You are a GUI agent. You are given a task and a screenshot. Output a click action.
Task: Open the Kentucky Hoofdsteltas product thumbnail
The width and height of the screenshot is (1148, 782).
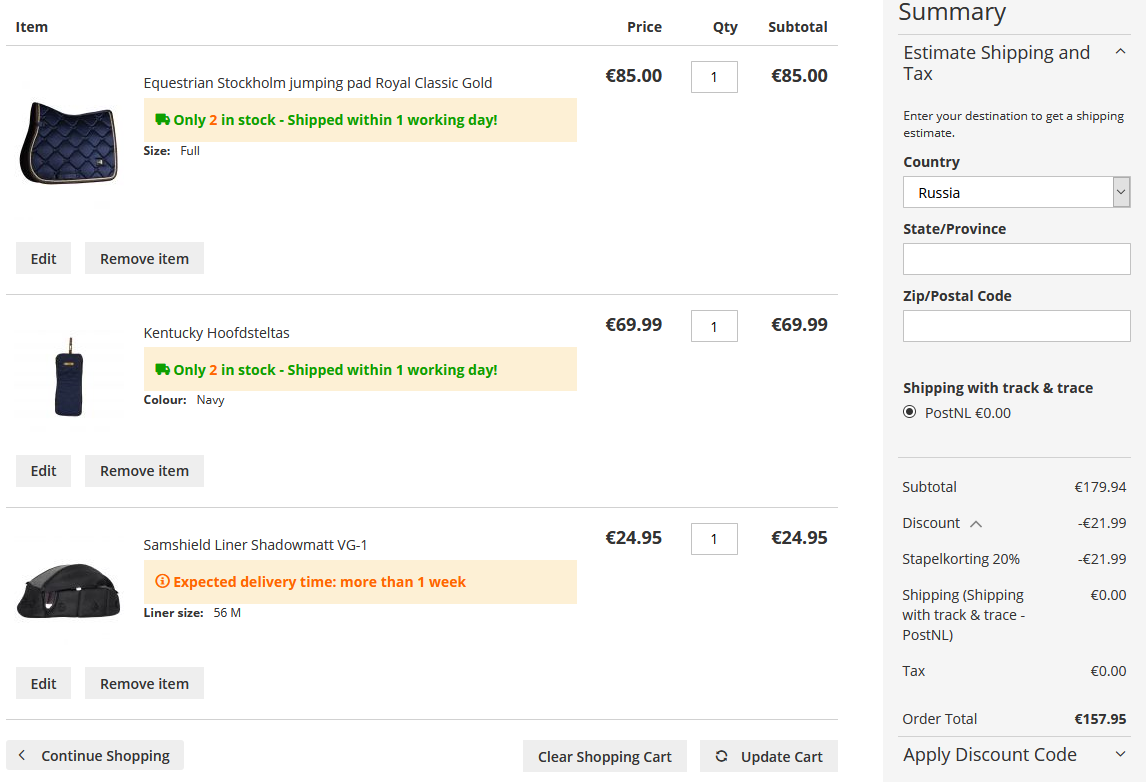coord(70,377)
